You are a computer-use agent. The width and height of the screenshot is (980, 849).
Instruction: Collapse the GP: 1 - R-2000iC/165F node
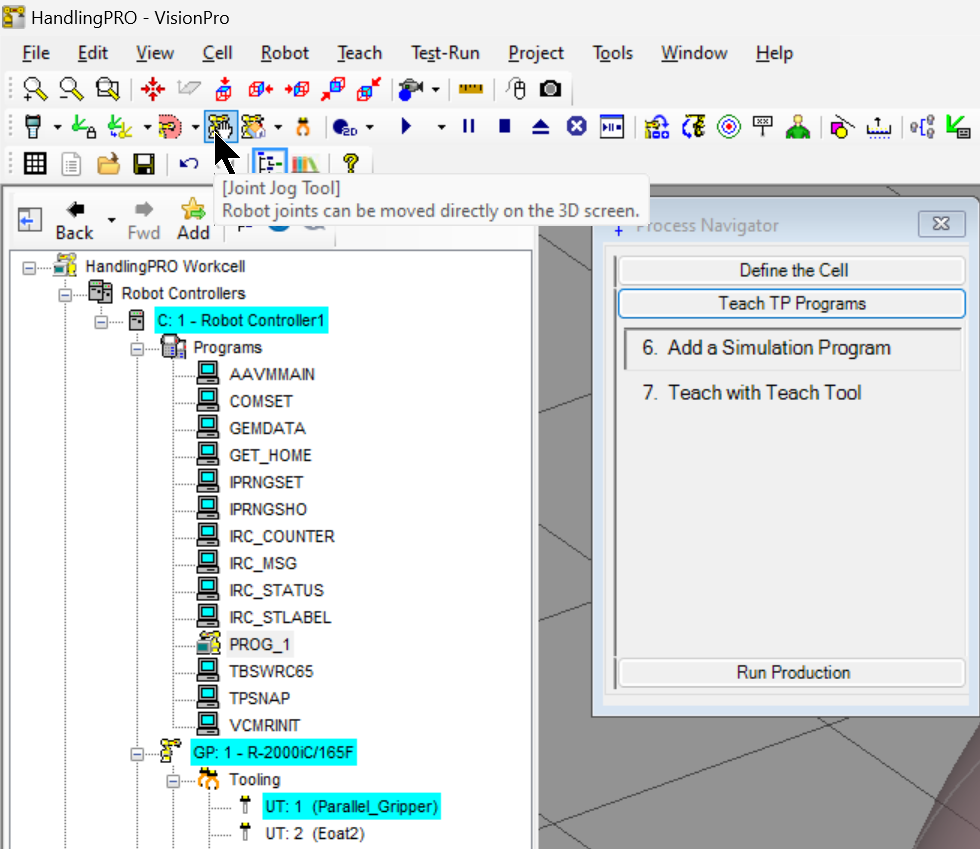point(137,754)
